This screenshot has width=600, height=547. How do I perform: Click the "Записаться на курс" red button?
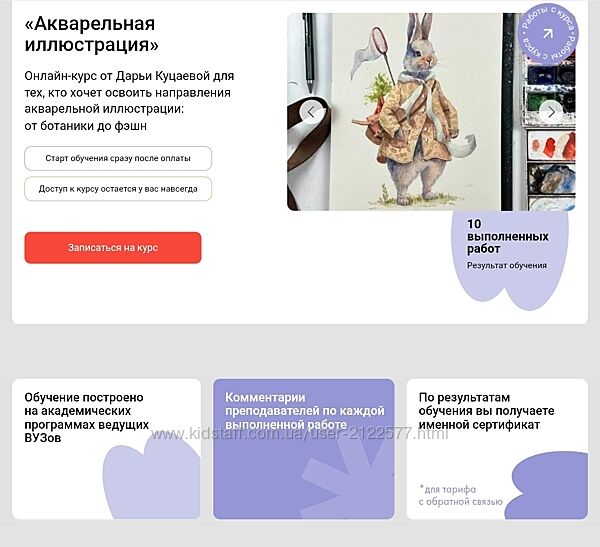pyautogui.click(x=113, y=248)
